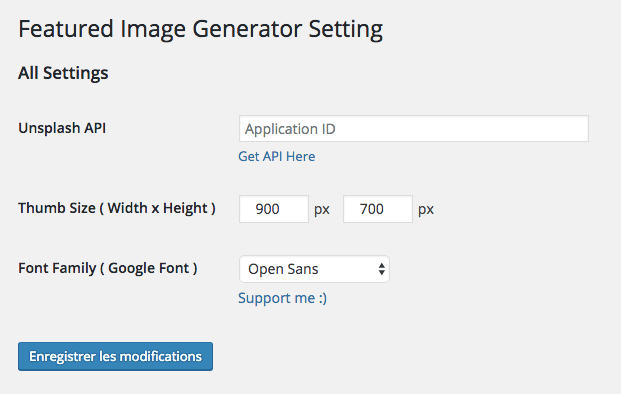Select the thumb height field showing 700

378,209
